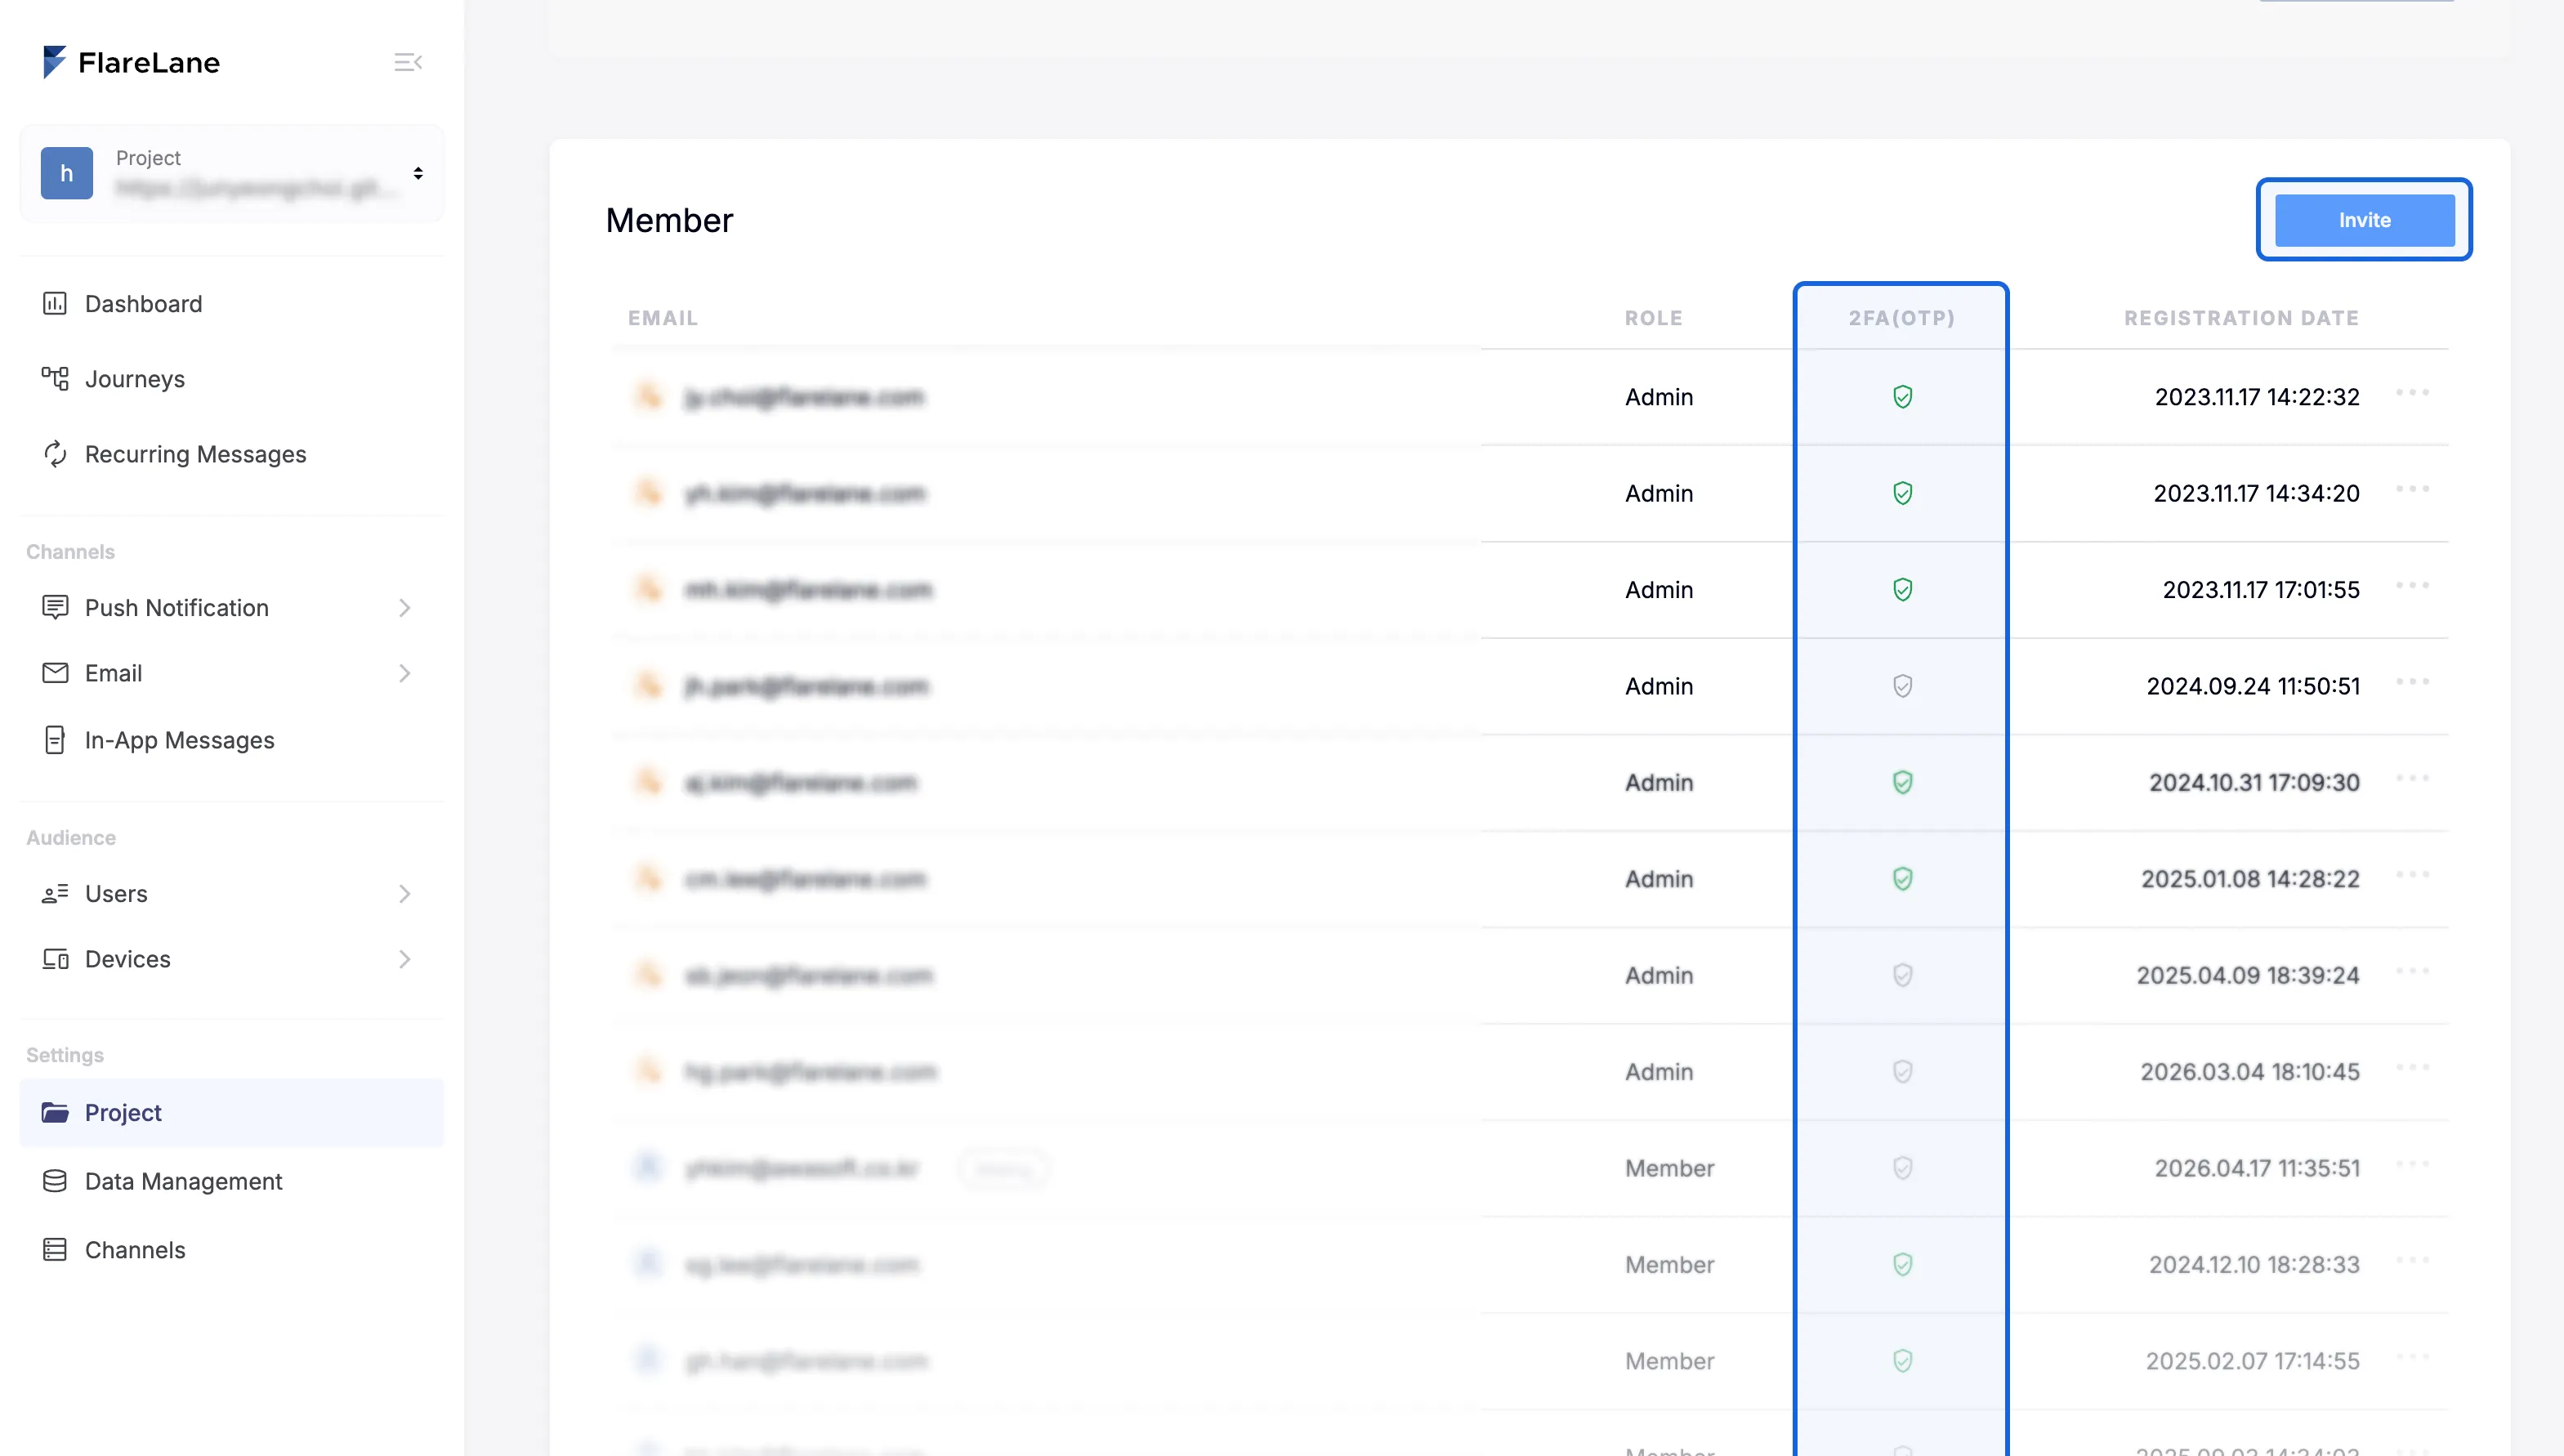2564x1456 pixels.
Task: Click the EMAIL column header
Action: click(x=663, y=318)
